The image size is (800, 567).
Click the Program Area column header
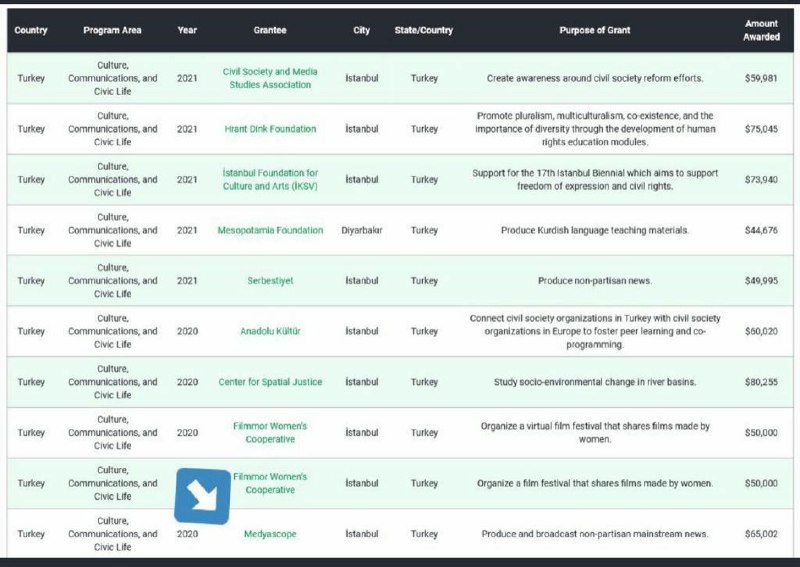112,30
